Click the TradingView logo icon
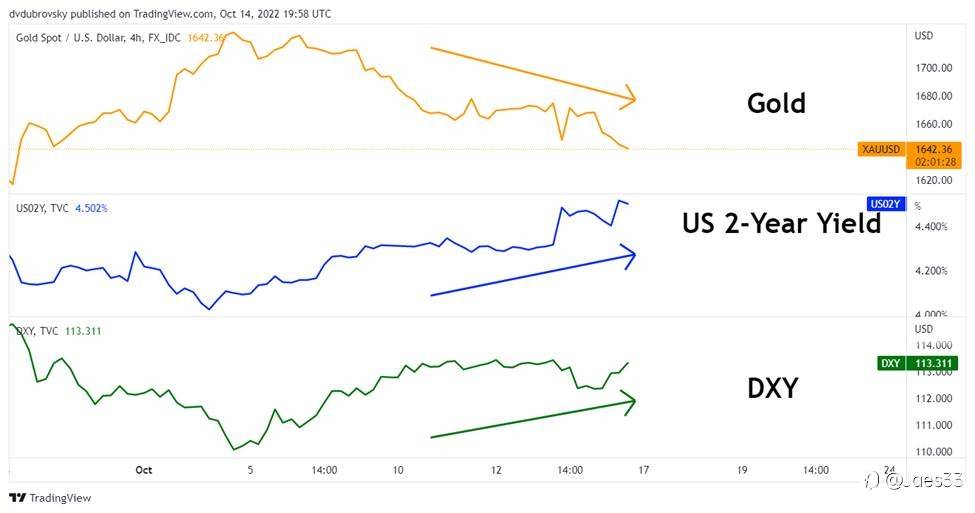The width and height of the screenshot is (975, 513). point(18,497)
